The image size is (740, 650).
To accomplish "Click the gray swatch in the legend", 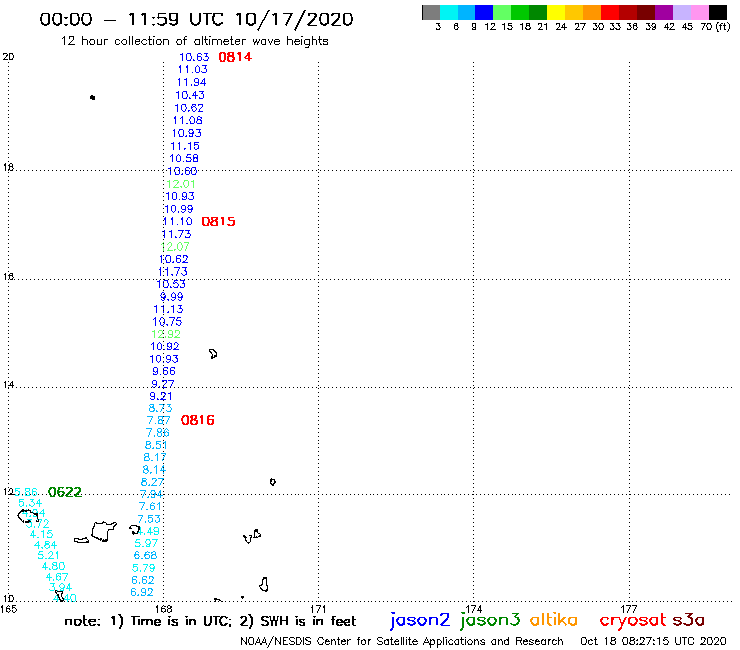I will pyautogui.click(x=431, y=12).
